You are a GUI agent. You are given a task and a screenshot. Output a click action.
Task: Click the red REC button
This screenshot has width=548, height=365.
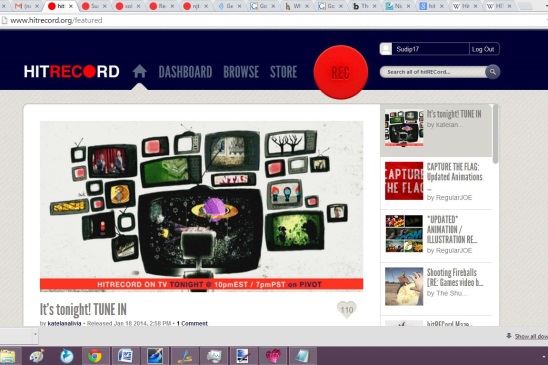point(341,72)
